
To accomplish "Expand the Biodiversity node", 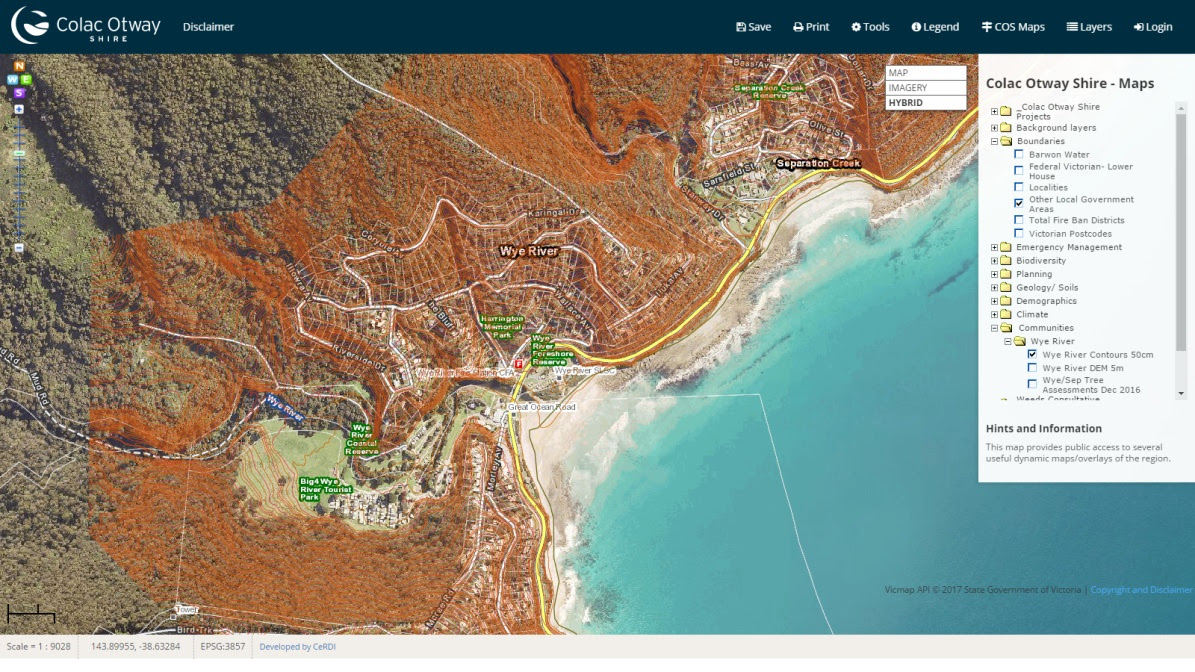I will [995, 261].
